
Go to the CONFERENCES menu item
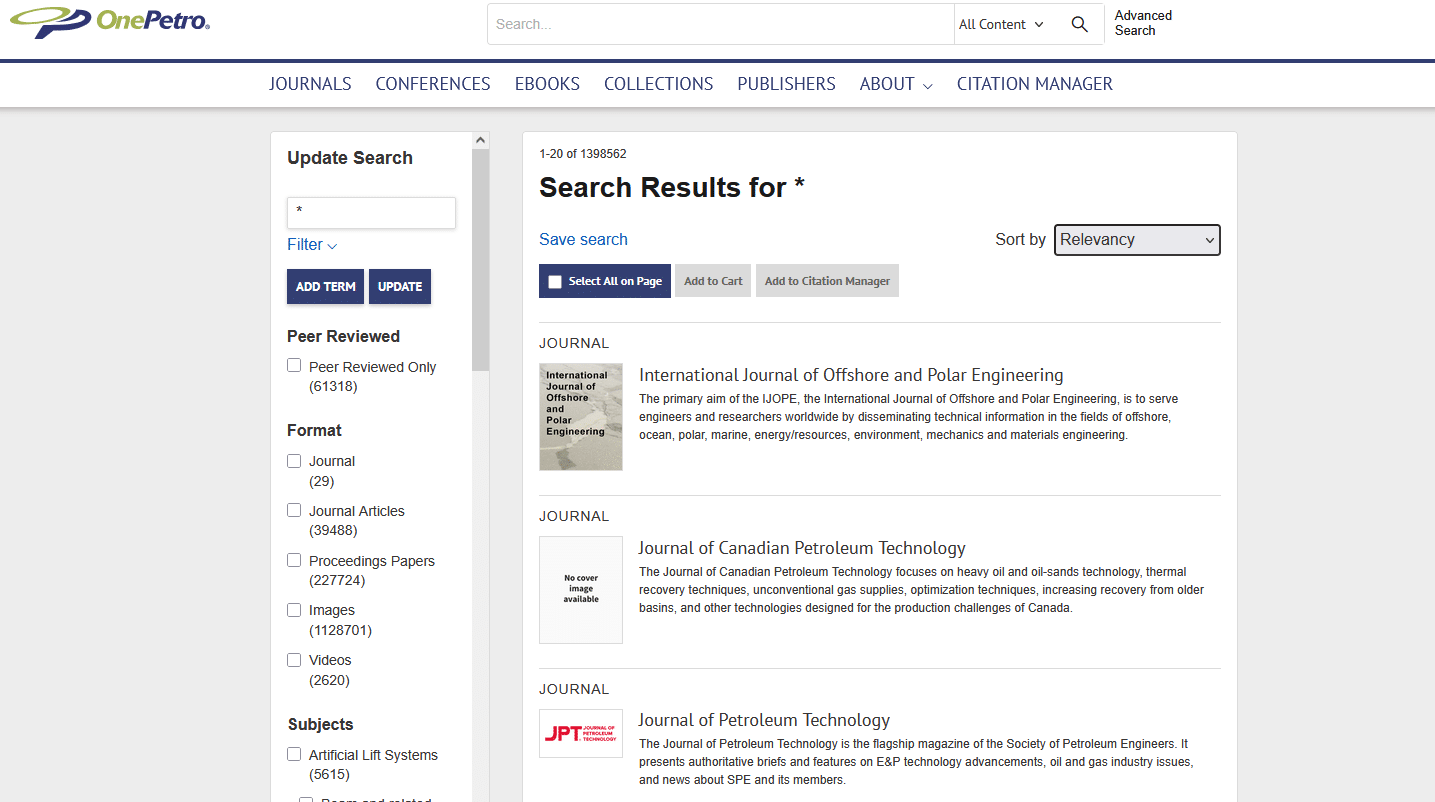(433, 84)
